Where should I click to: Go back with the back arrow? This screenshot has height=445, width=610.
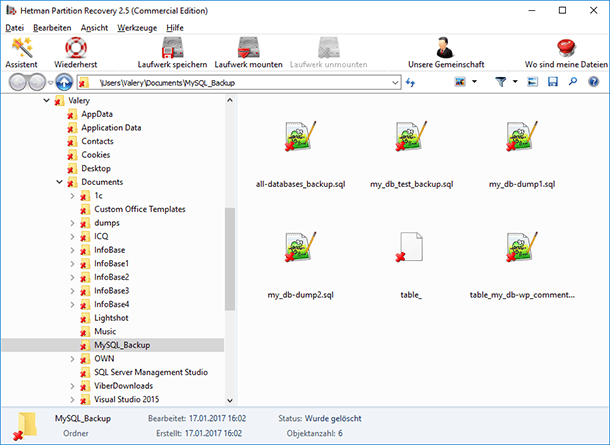click(x=18, y=82)
